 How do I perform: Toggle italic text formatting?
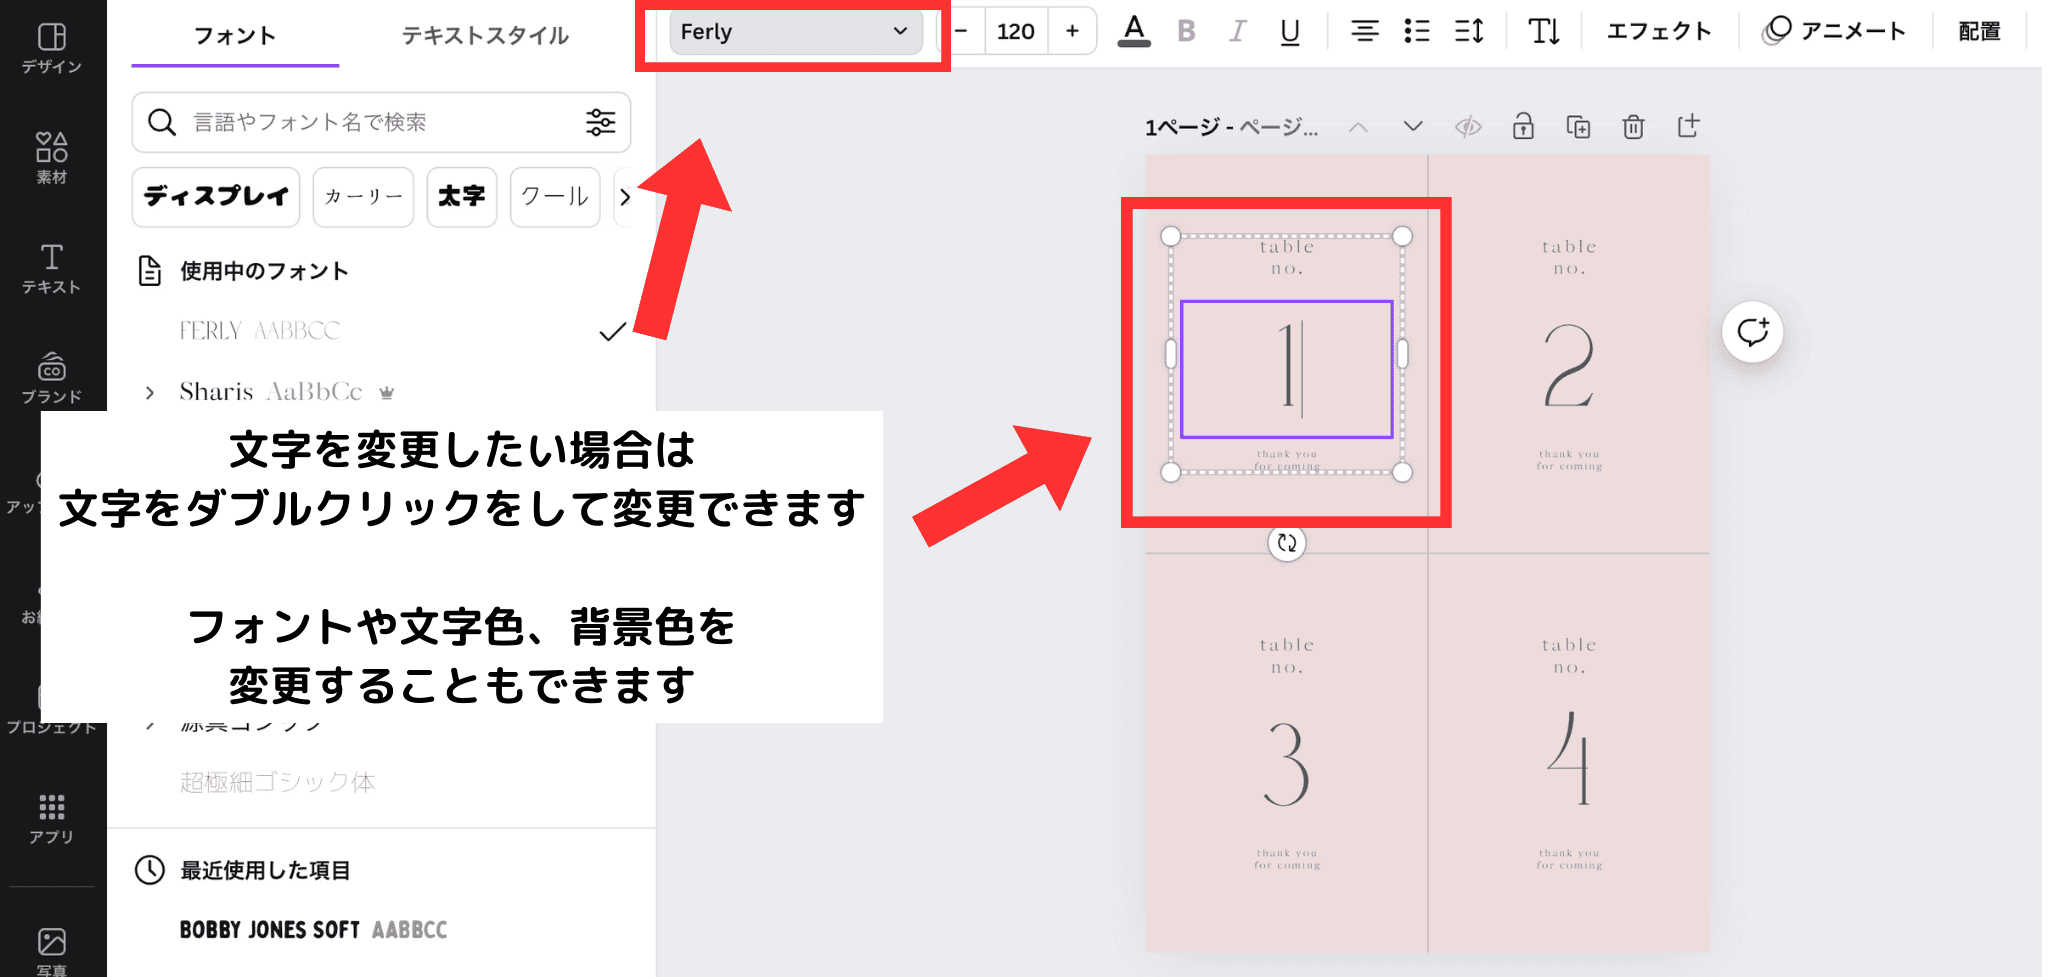coord(1238,32)
